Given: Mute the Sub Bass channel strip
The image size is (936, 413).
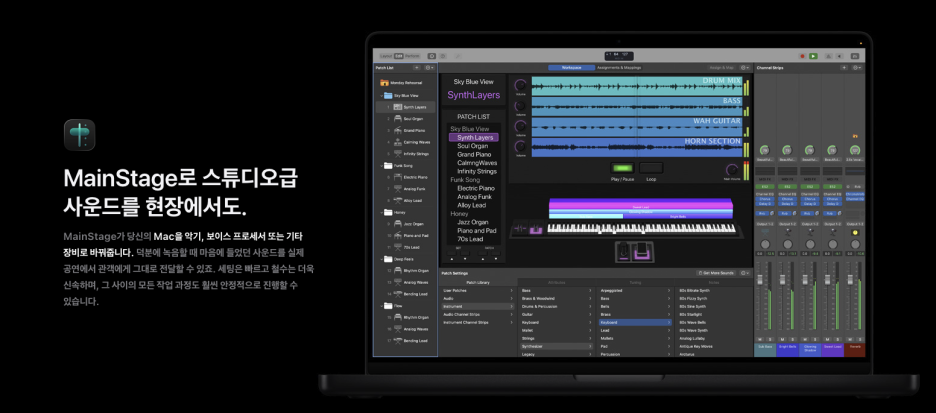Looking at the screenshot, I should point(760,339).
